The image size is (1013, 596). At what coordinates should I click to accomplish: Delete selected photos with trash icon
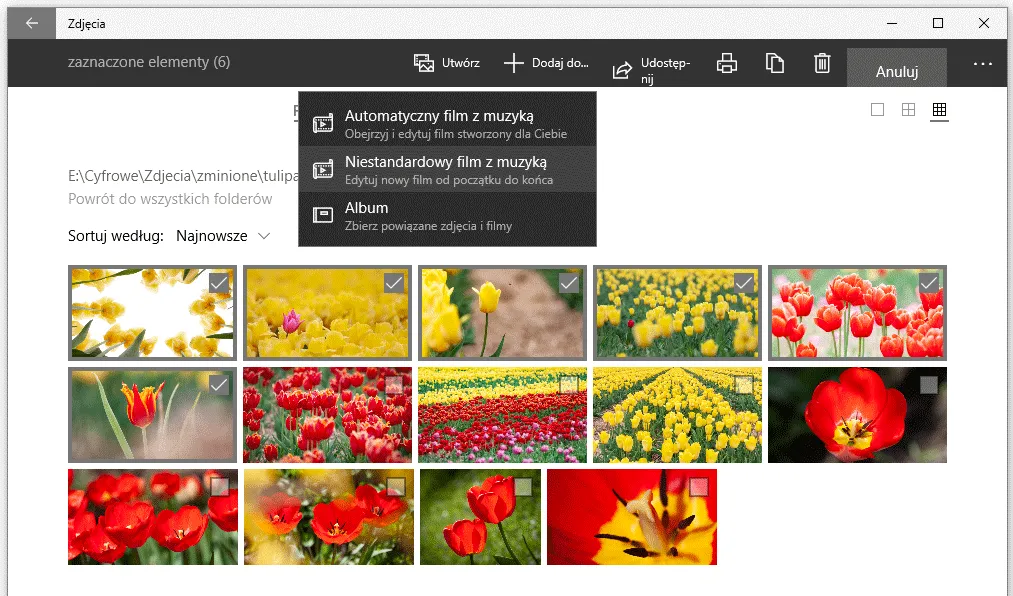[822, 63]
